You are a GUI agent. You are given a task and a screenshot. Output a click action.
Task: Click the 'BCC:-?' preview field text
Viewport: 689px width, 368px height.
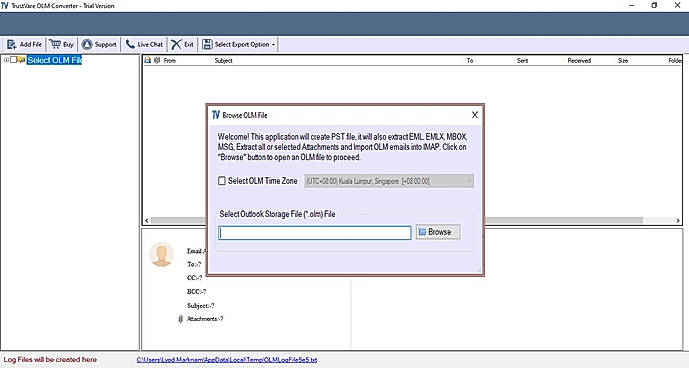tap(196, 291)
